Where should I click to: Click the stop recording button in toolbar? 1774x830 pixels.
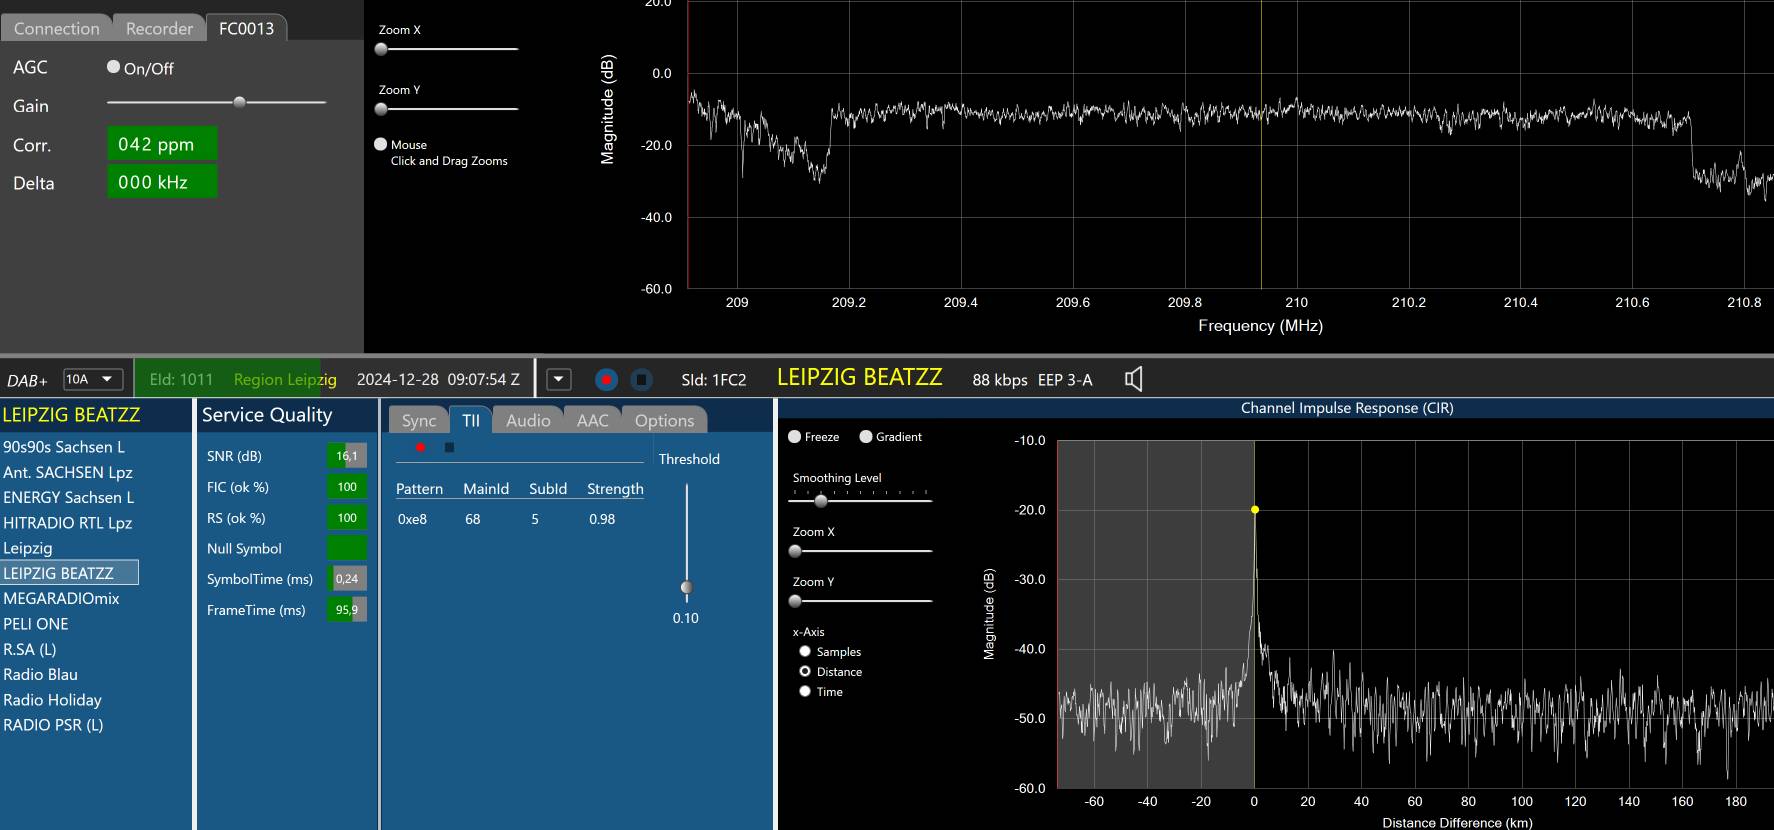pos(642,380)
